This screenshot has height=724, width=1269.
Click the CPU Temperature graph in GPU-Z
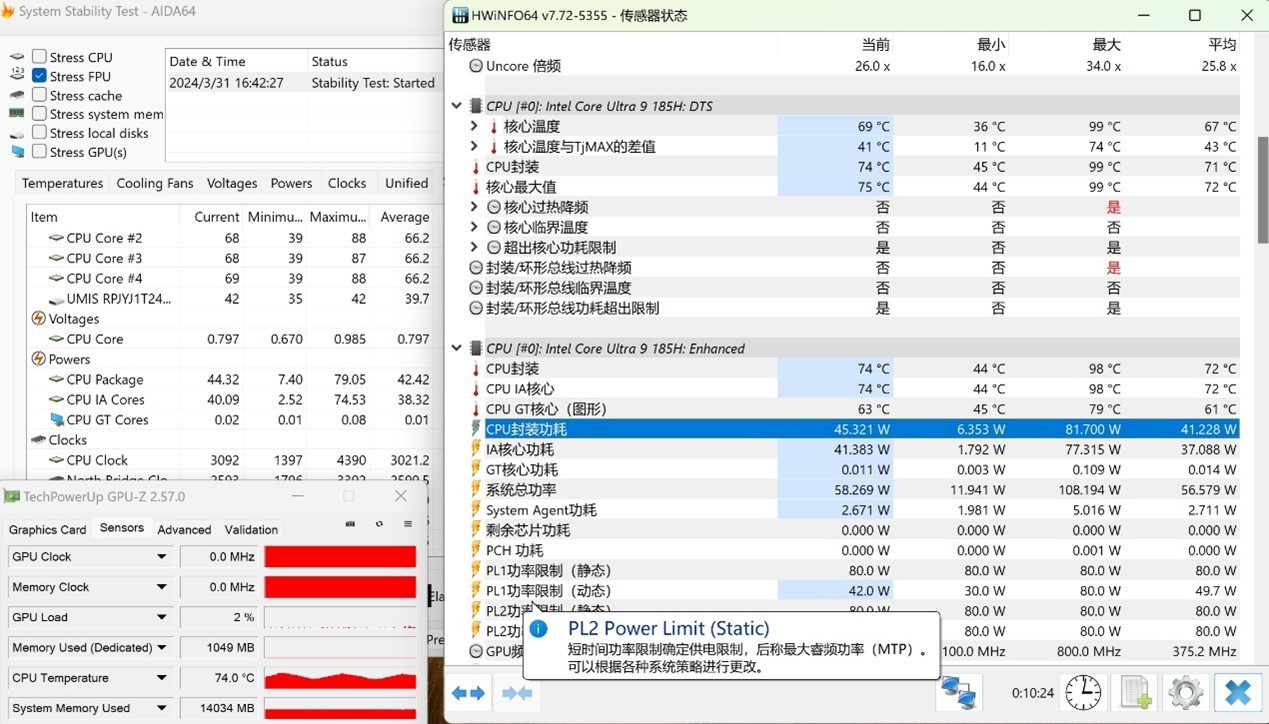tap(340, 678)
